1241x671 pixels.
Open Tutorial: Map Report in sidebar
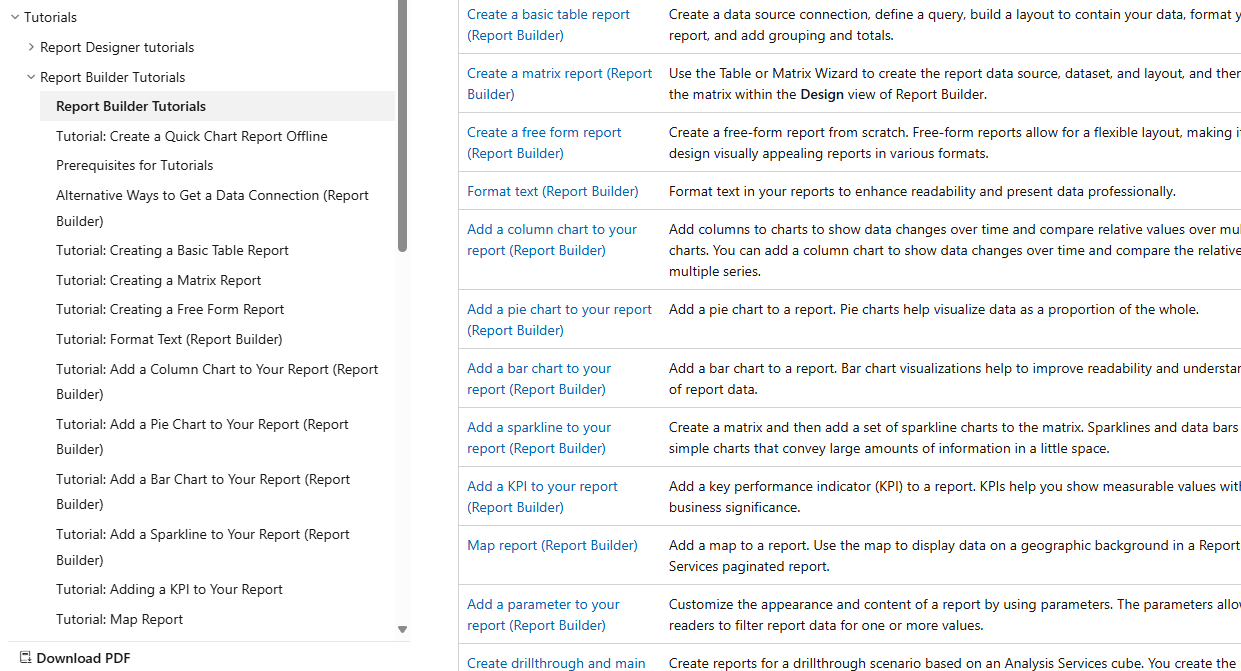(x=119, y=619)
